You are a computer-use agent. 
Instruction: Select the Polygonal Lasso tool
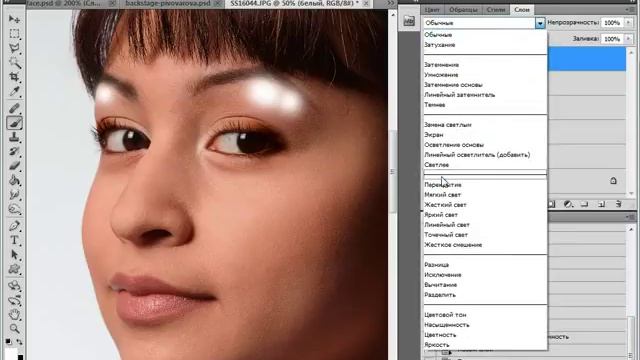14,48
